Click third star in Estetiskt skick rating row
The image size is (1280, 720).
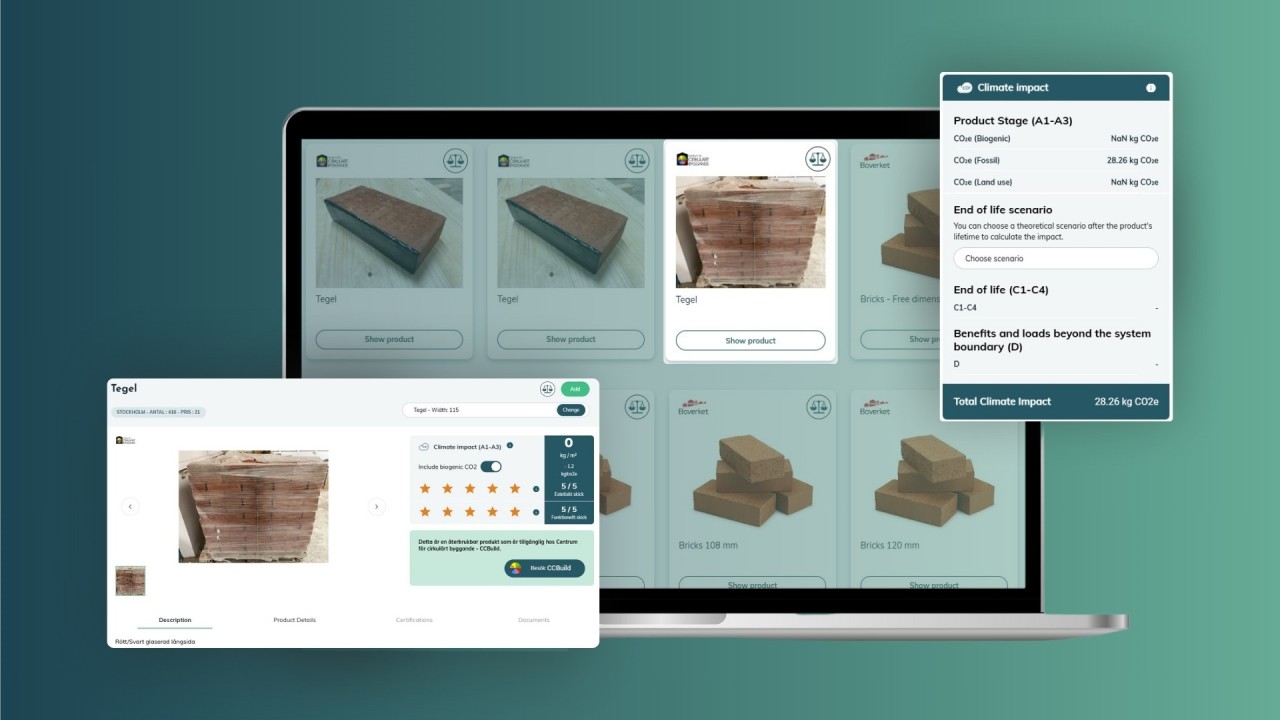click(x=470, y=488)
